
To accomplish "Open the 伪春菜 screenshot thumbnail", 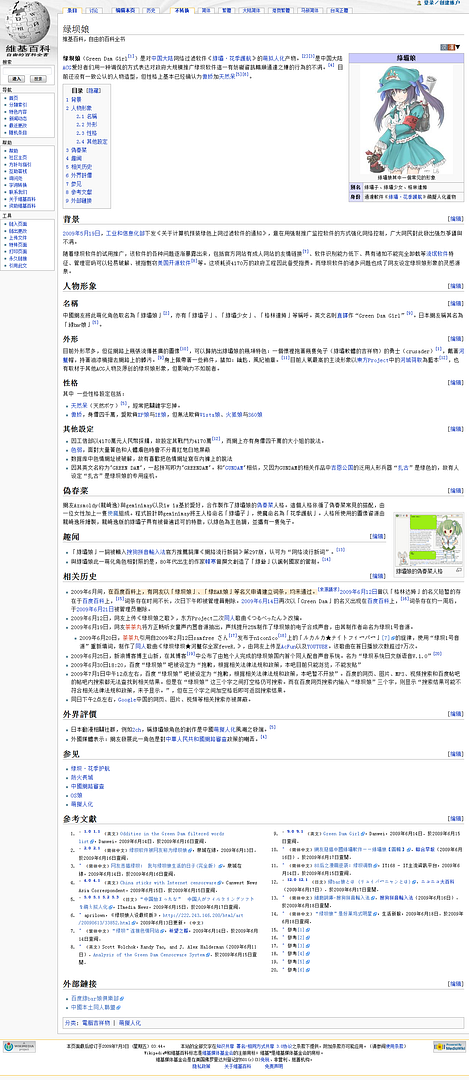I will (428, 541).
